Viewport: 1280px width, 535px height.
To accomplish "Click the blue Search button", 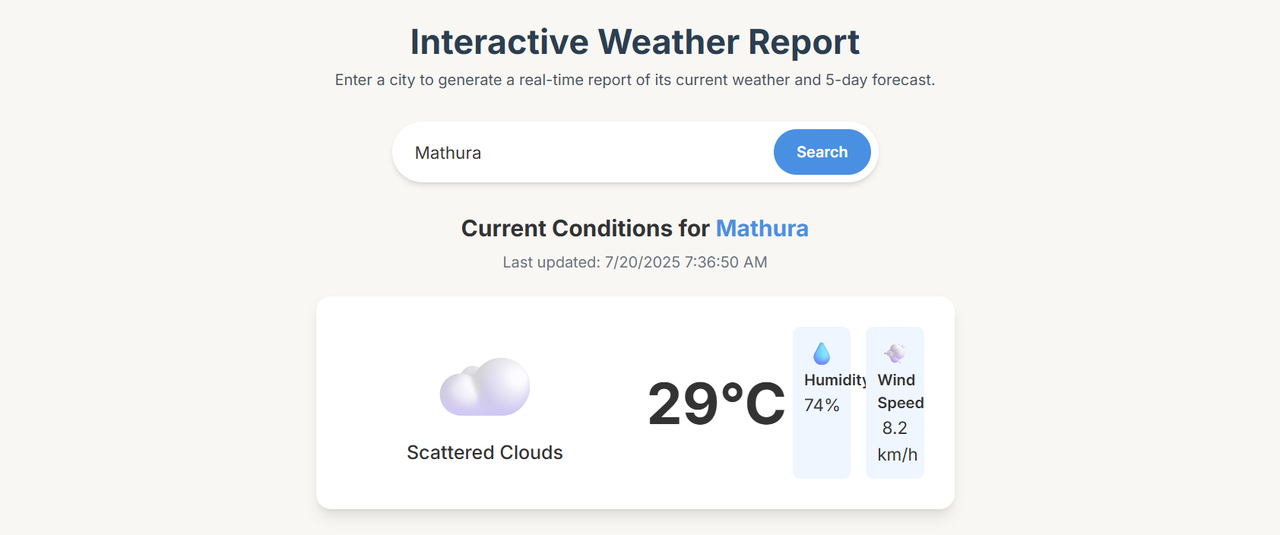I will 822,152.
